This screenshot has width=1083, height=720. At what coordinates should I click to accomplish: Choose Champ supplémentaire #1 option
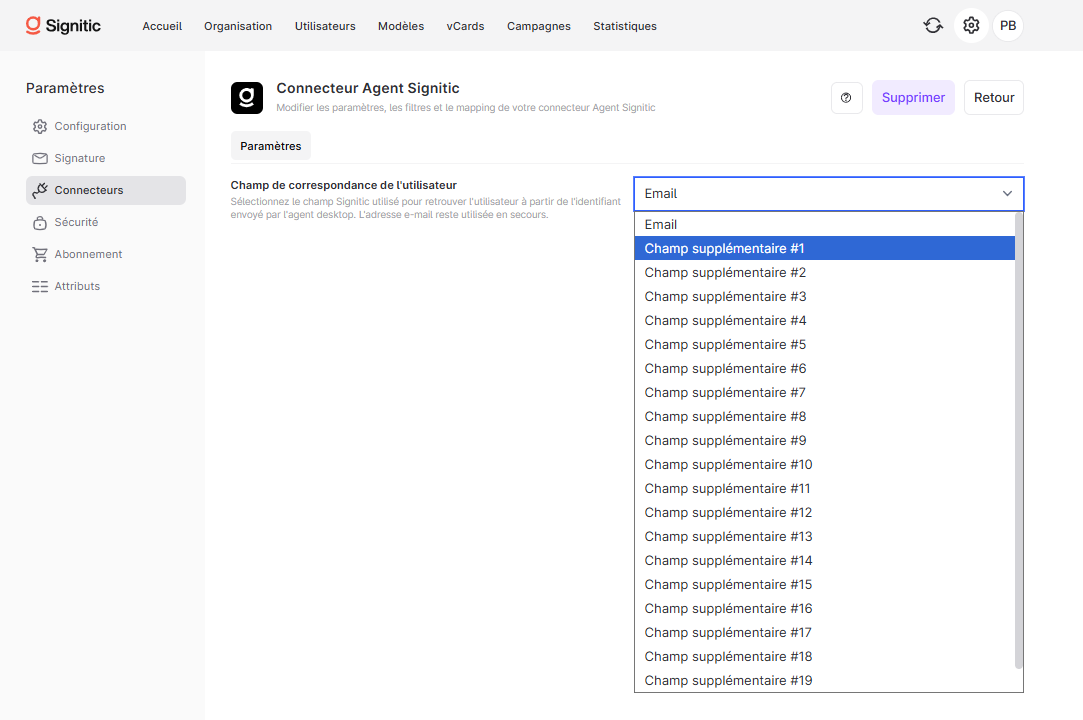coord(825,248)
